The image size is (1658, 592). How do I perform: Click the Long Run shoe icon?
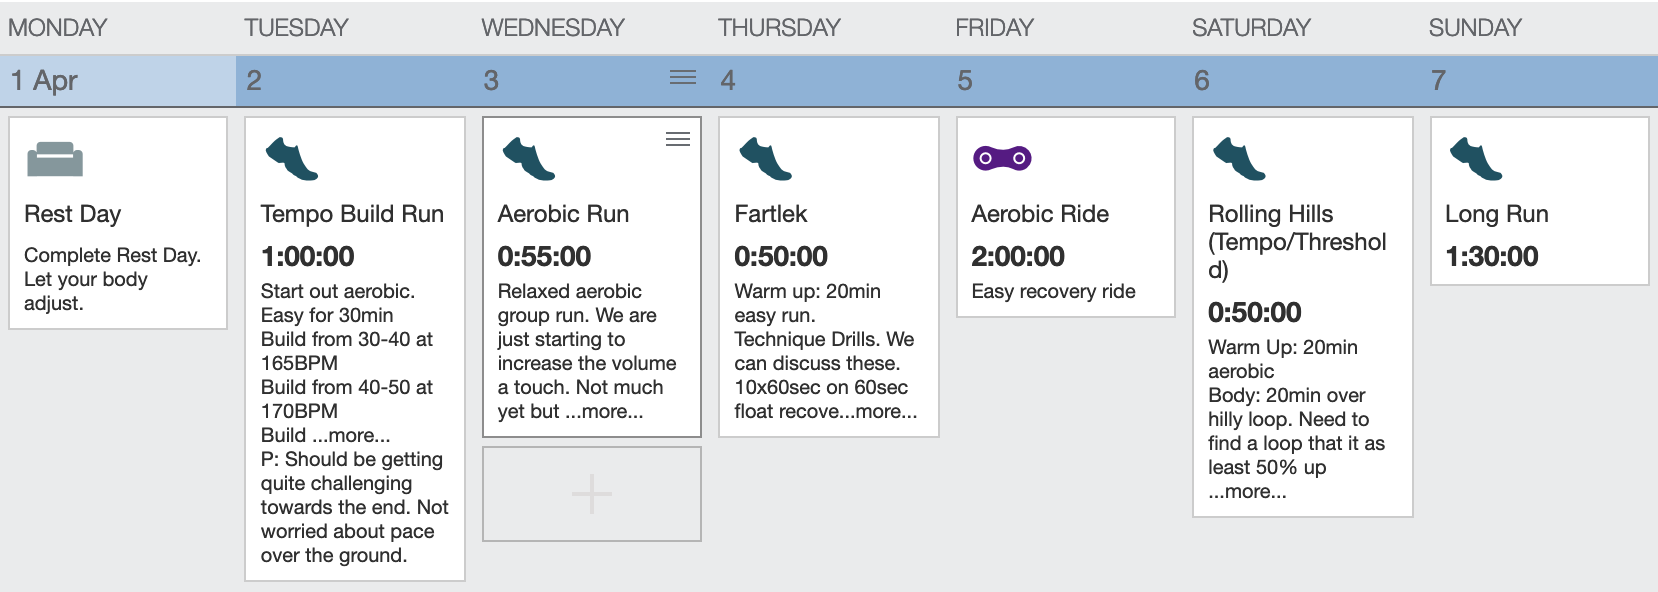point(1476,159)
